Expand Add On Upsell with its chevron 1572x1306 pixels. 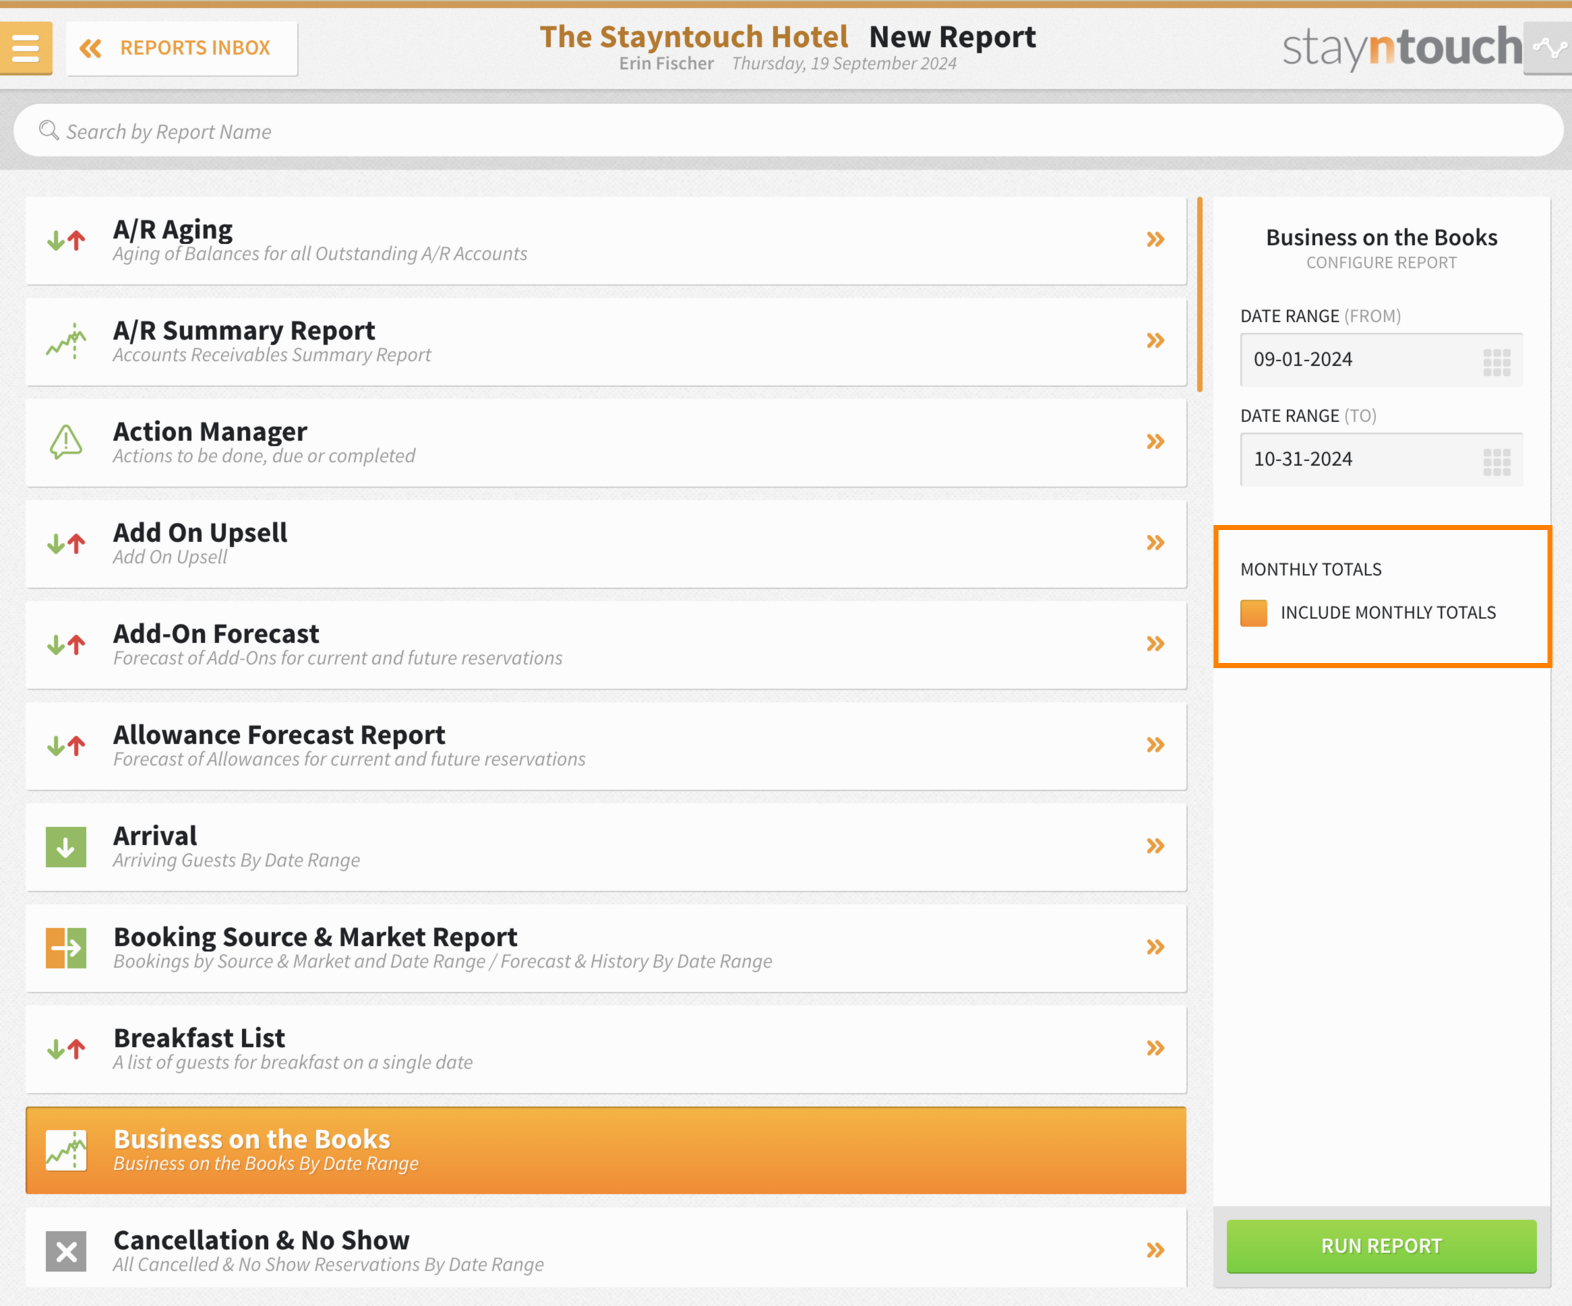[x=1155, y=543]
